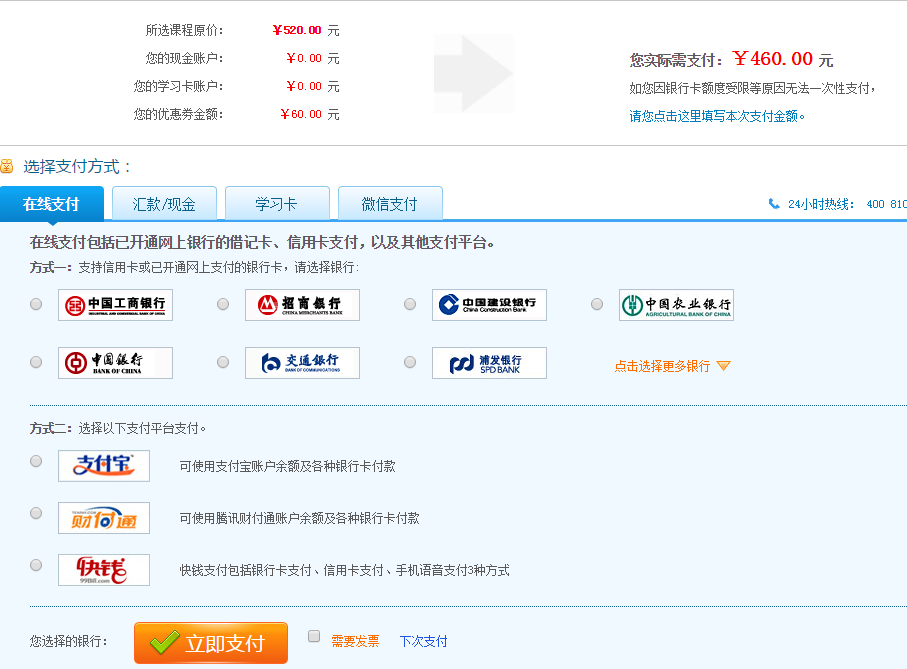Viewport: 907px width, 669px height.
Task: Click the 支付宝 Alipay logo
Action: click(x=104, y=465)
